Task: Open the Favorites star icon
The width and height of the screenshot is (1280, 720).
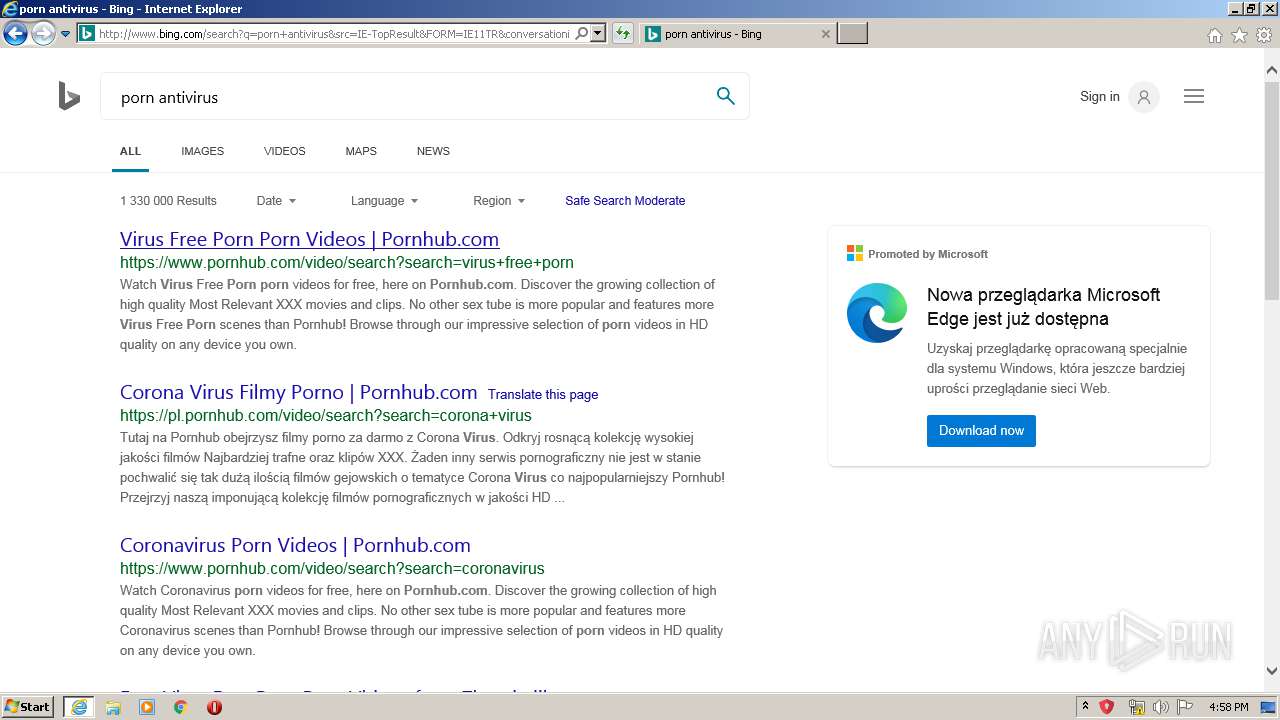Action: click(x=1239, y=35)
